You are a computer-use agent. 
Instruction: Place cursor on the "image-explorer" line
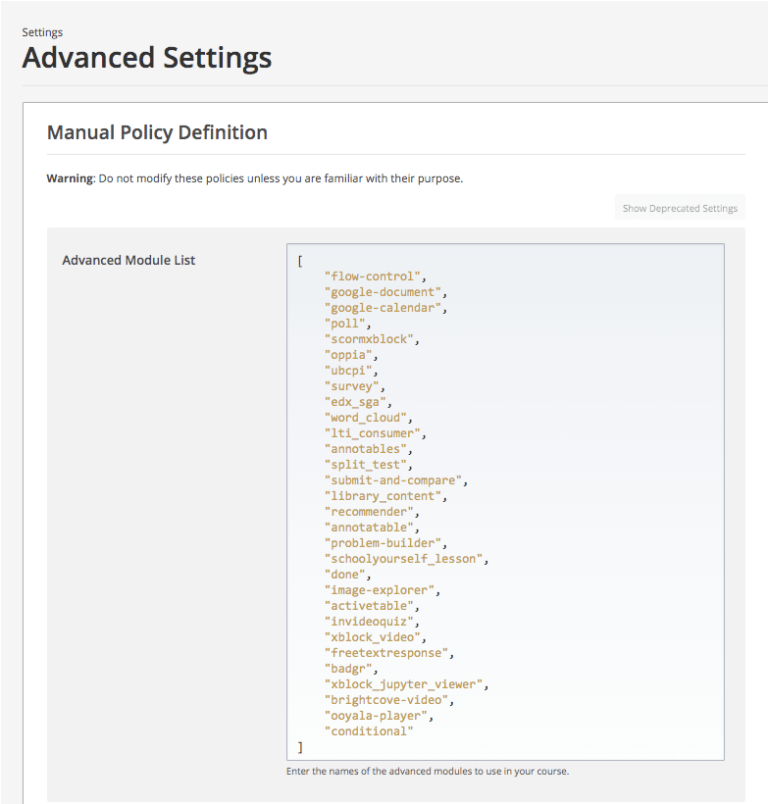[x=382, y=590]
